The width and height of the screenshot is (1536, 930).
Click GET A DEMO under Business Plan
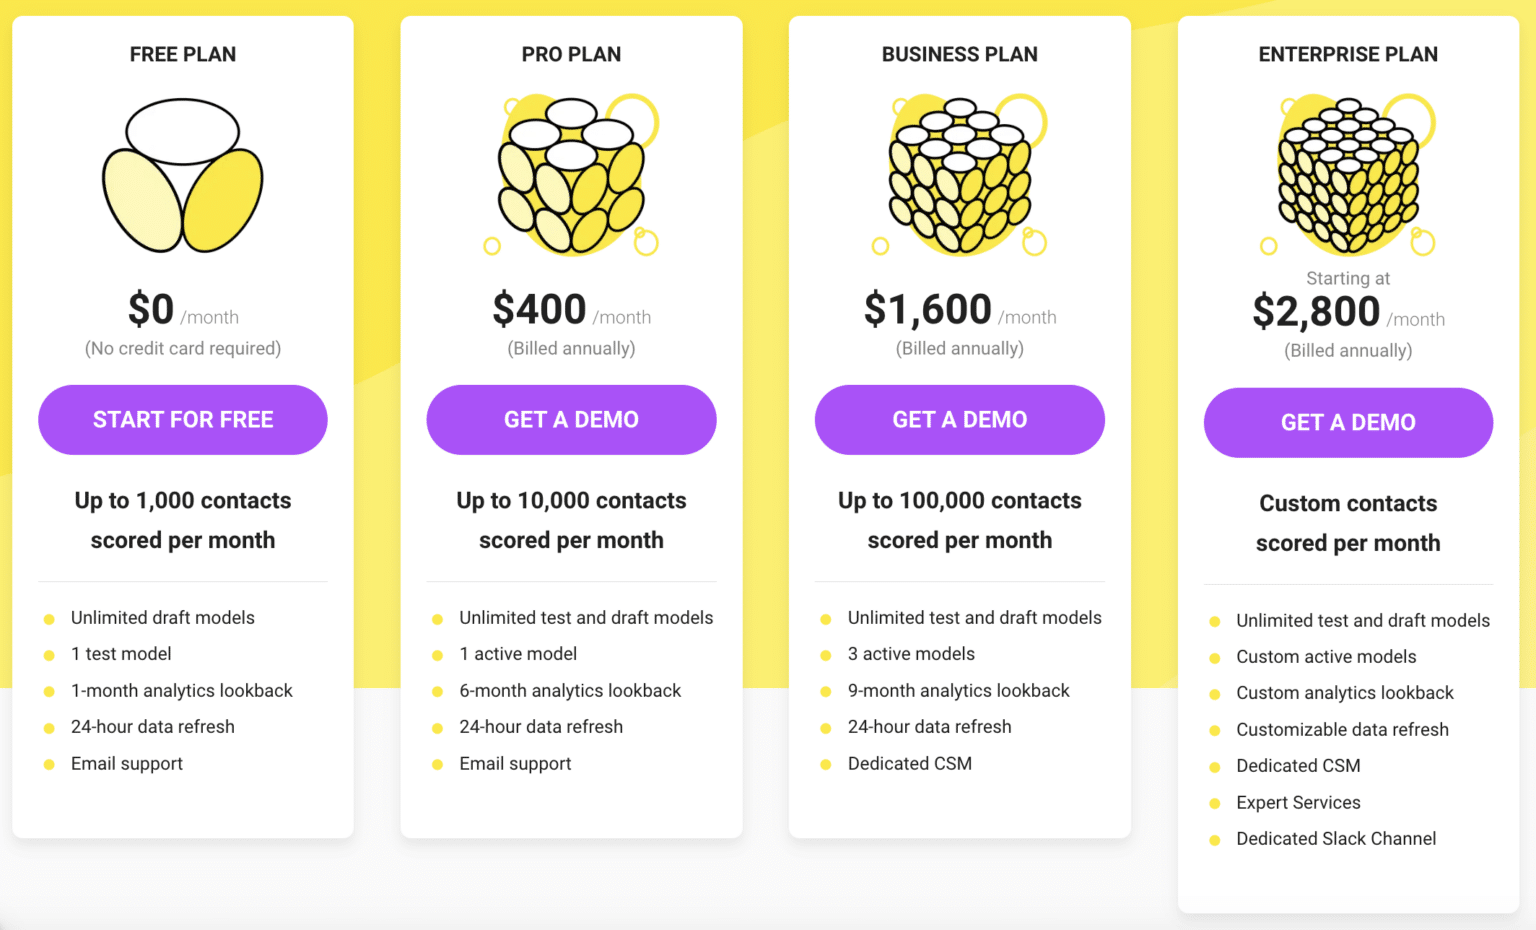(959, 420)
